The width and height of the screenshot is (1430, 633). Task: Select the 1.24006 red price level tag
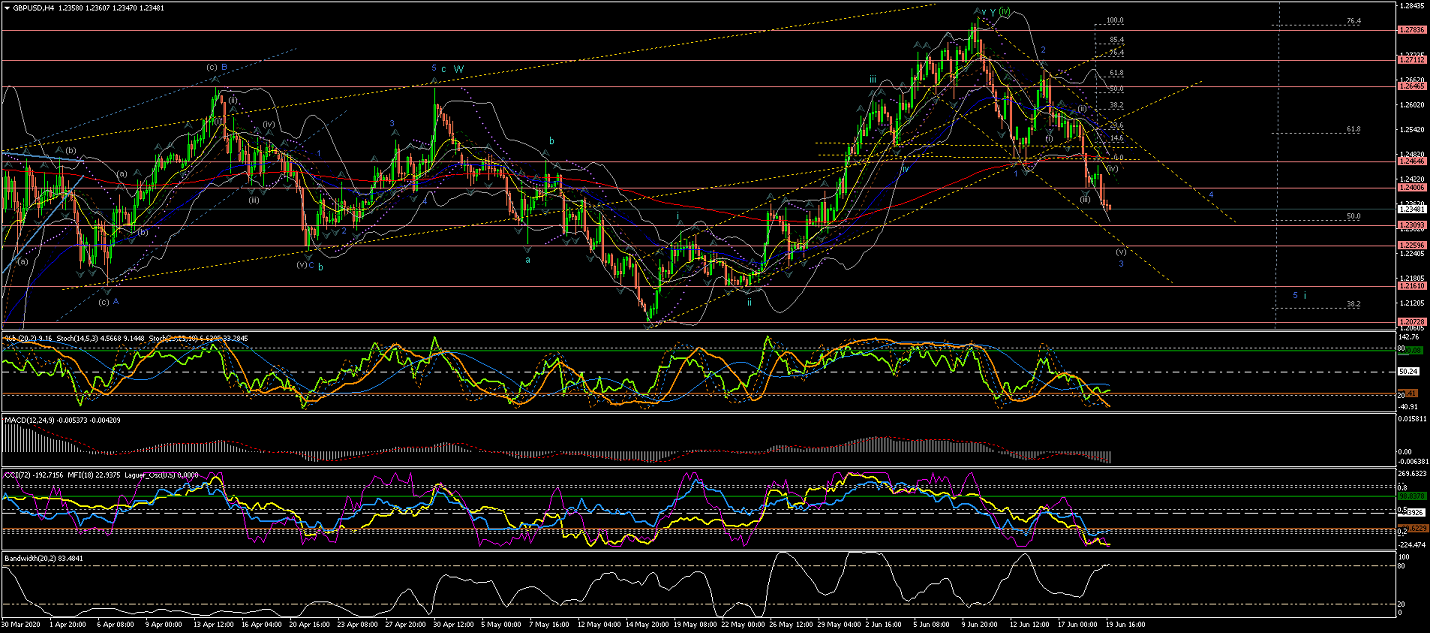tap(1411, 188)
